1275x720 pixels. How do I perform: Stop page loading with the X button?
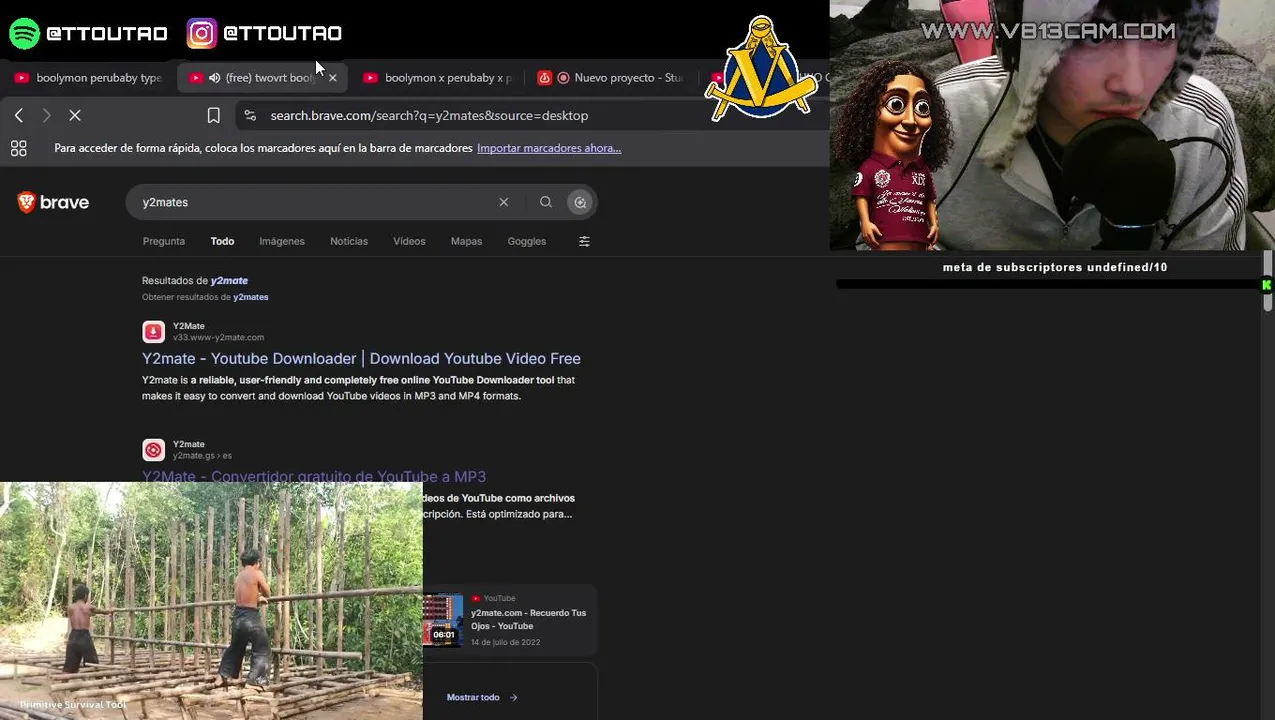pos(75,116)
